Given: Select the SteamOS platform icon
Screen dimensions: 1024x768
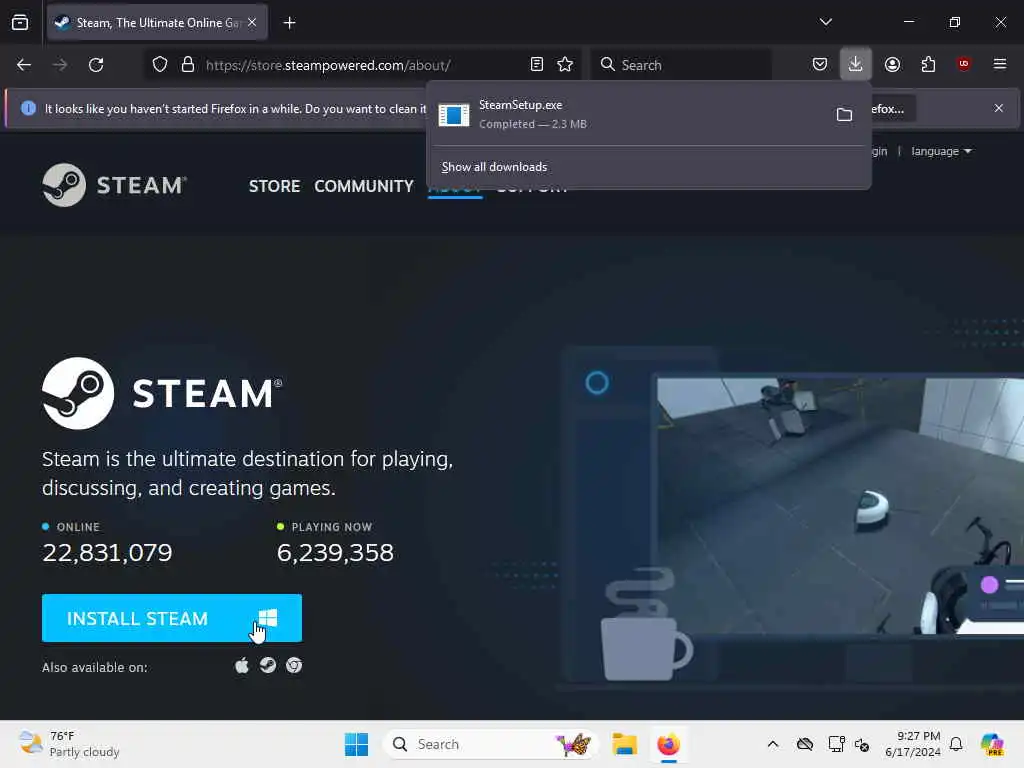Looking at the screenshot, I should pos(268,665).
